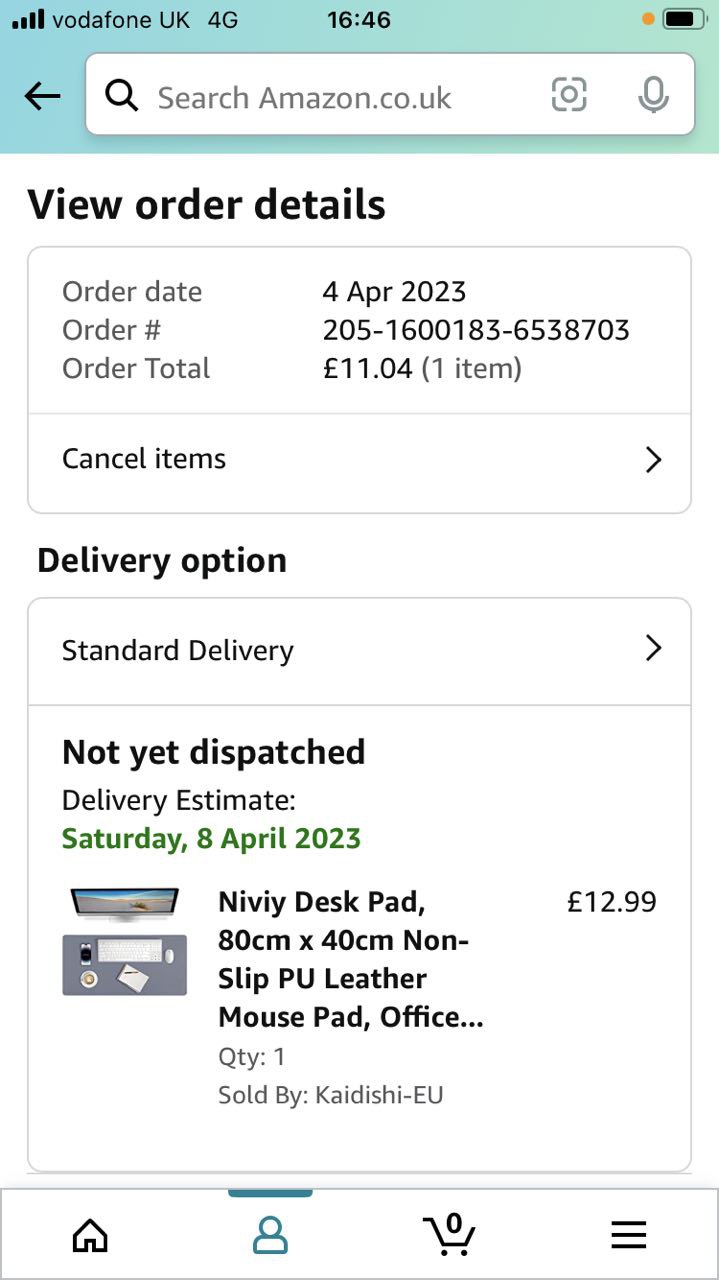Tap the £12.99 item price
This screenshot has height=1280, width=719.
611,902
